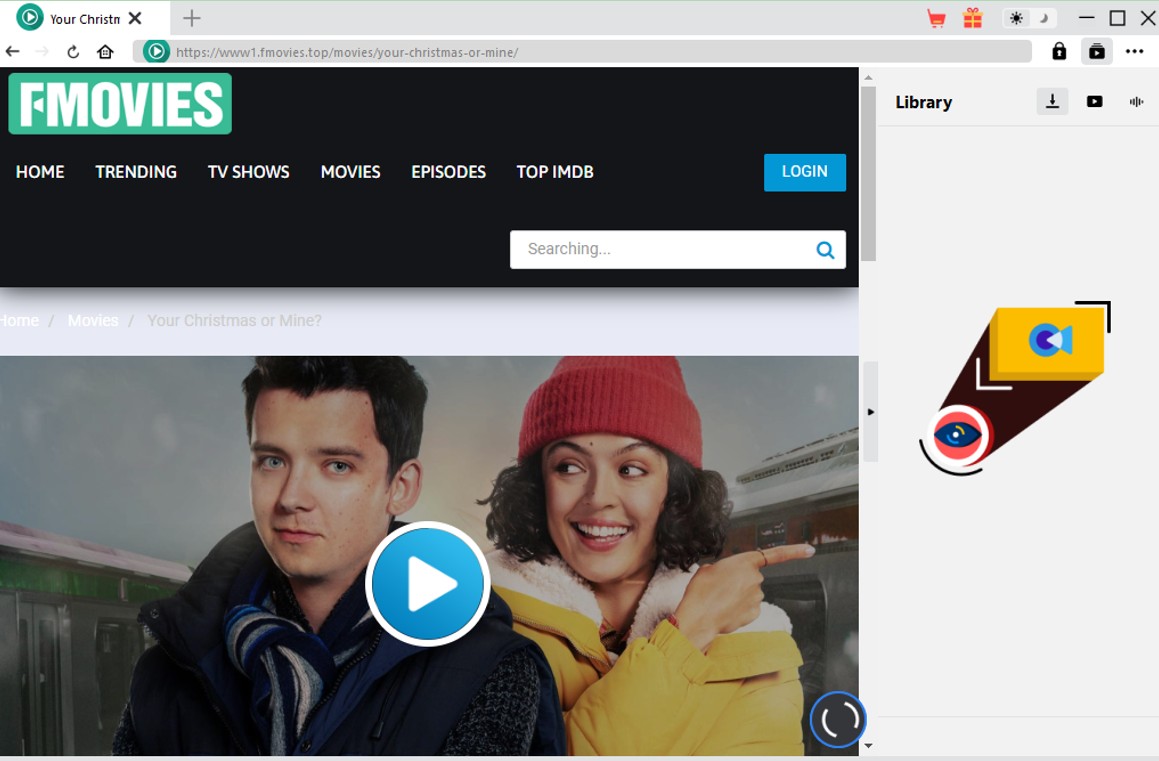Go to the browser home icon
This screenshot has width=1159, height=761.
105,52
